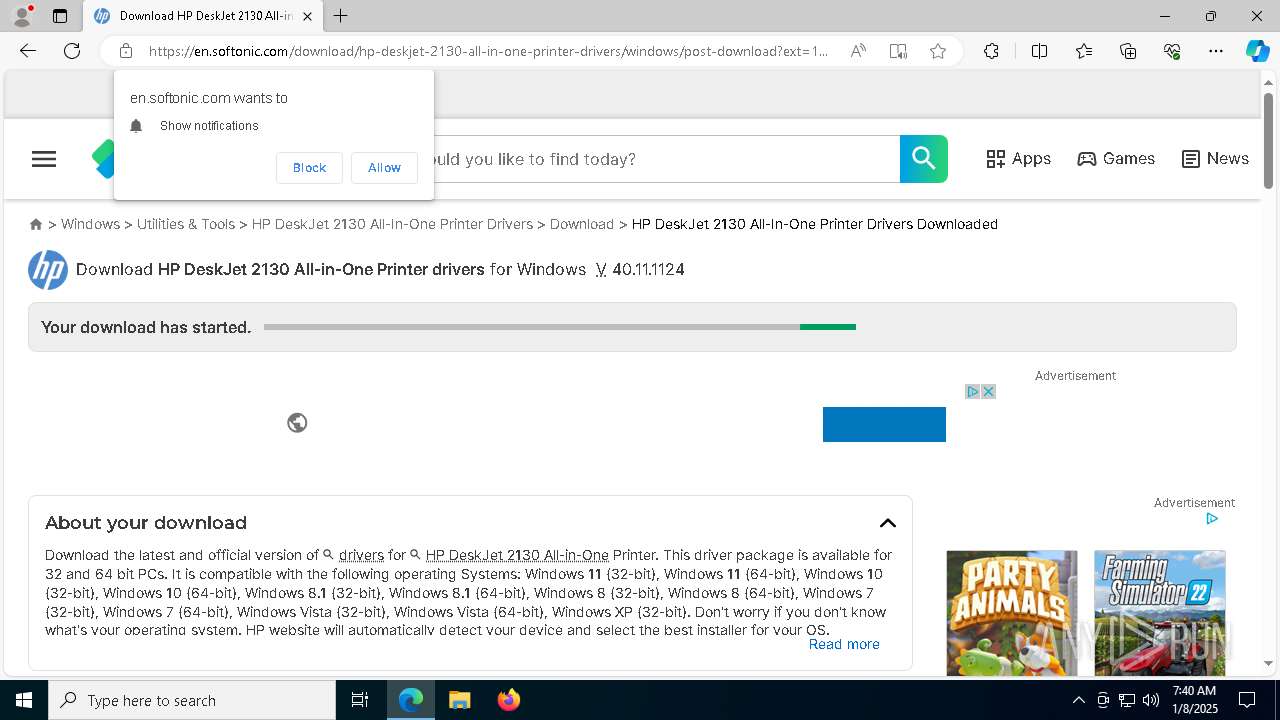The height and width of the screenshot is (720, 1280).
Task: Click the browser profile avatar icon
Action: pos(21,16)
